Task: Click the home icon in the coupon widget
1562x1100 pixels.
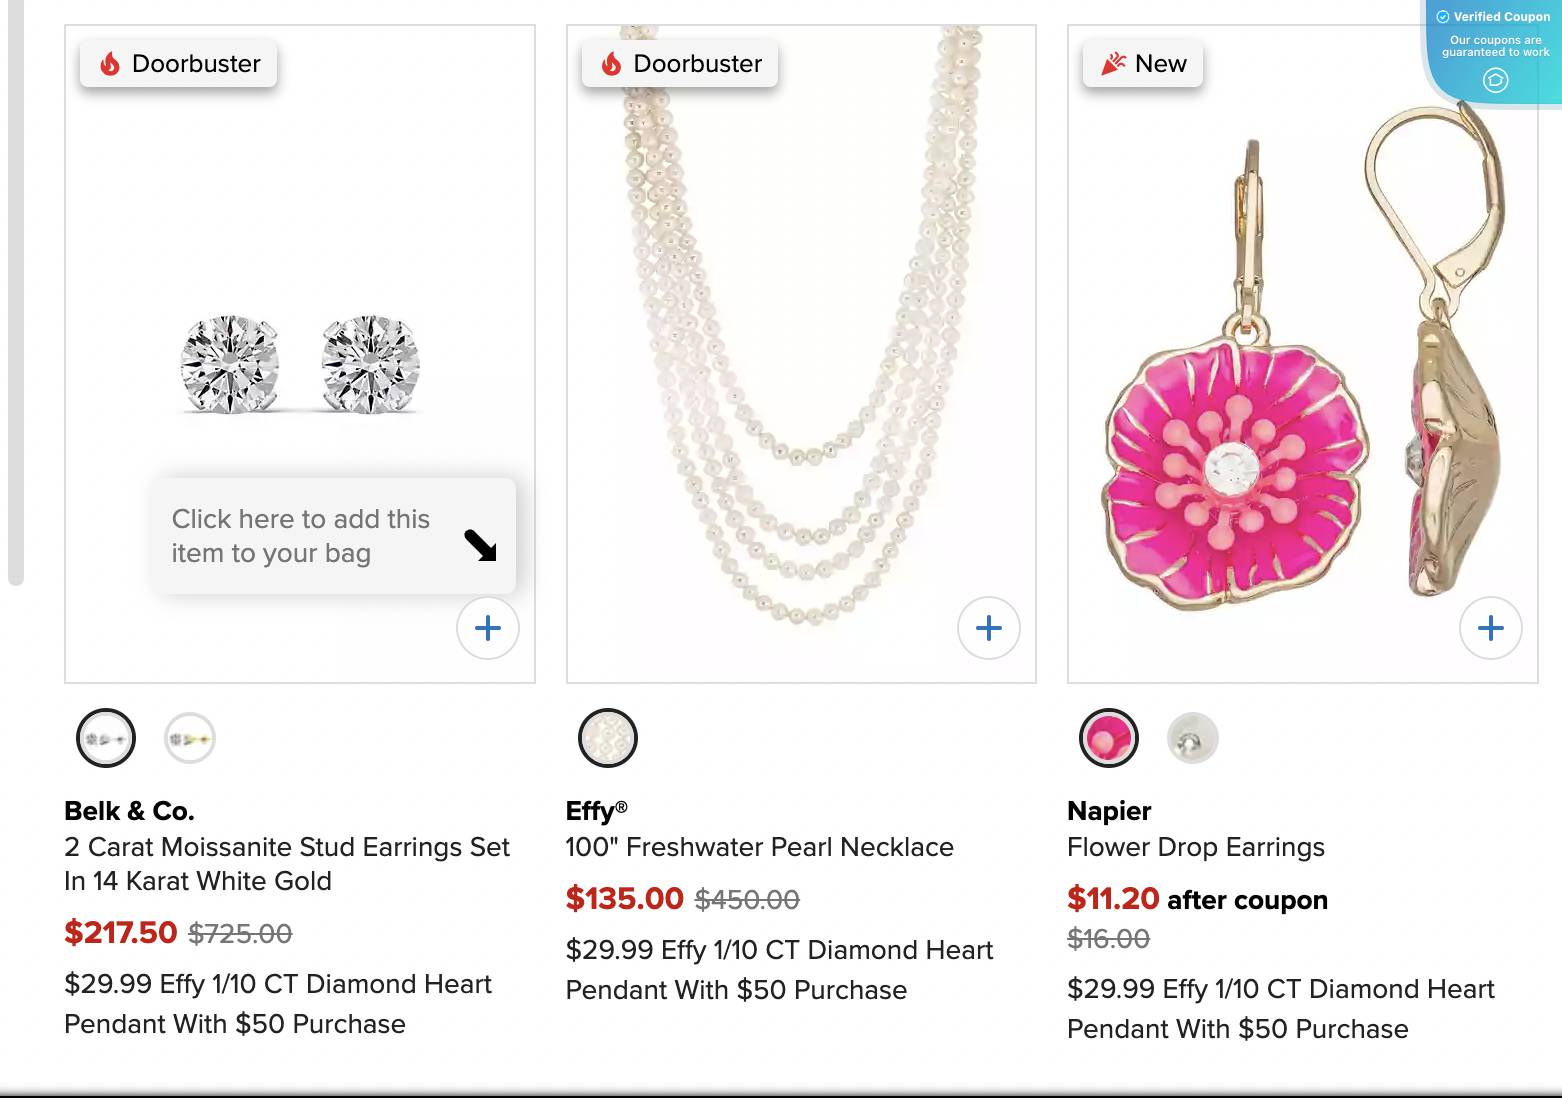Action: (x=1494, y=81)
